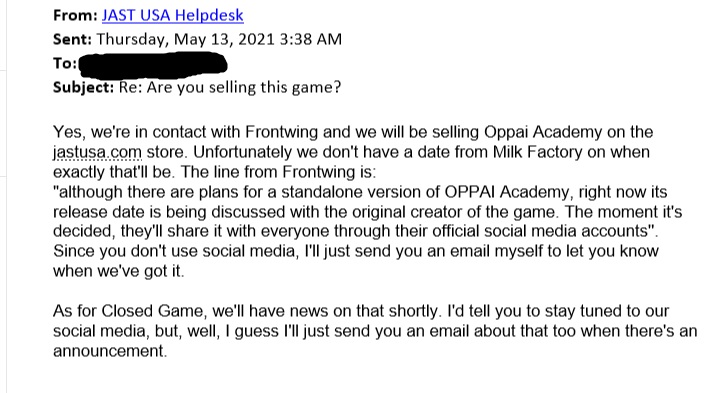Click the 3:38 AM timestamp
This screenshot has height=393, width=705.
[x=311, y=39]
